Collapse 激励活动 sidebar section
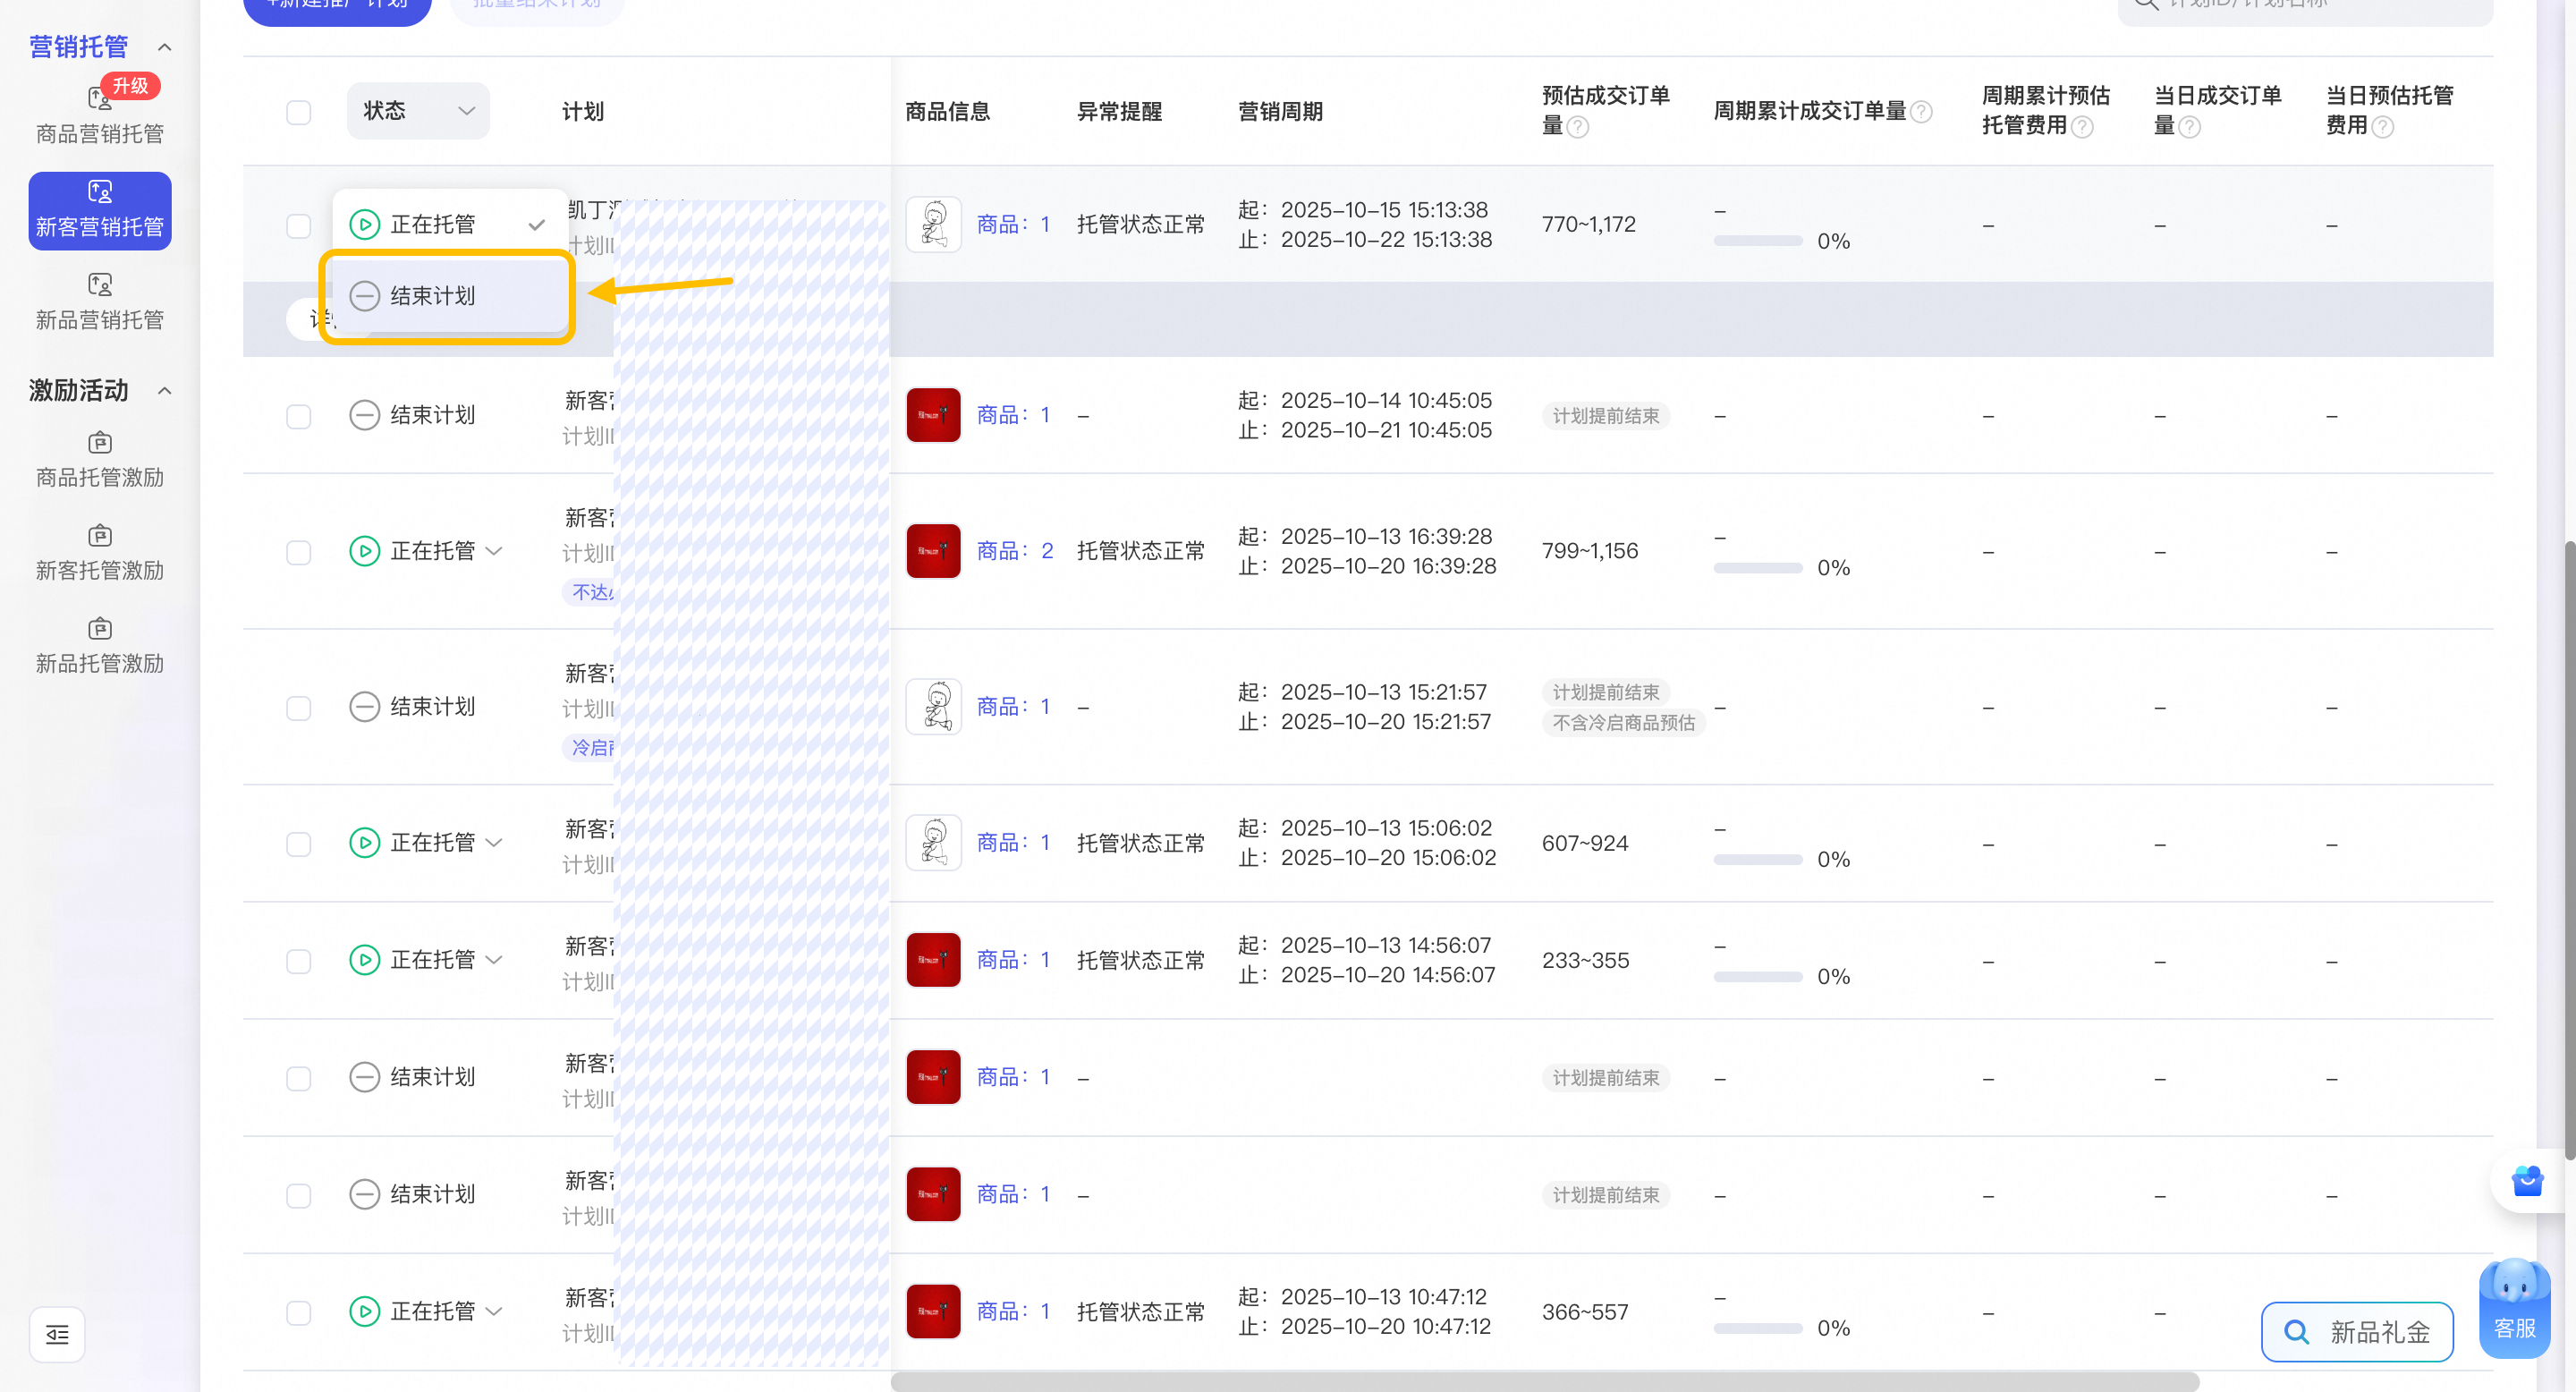Screen dimensions: 2576x1392 coord(165,390)
